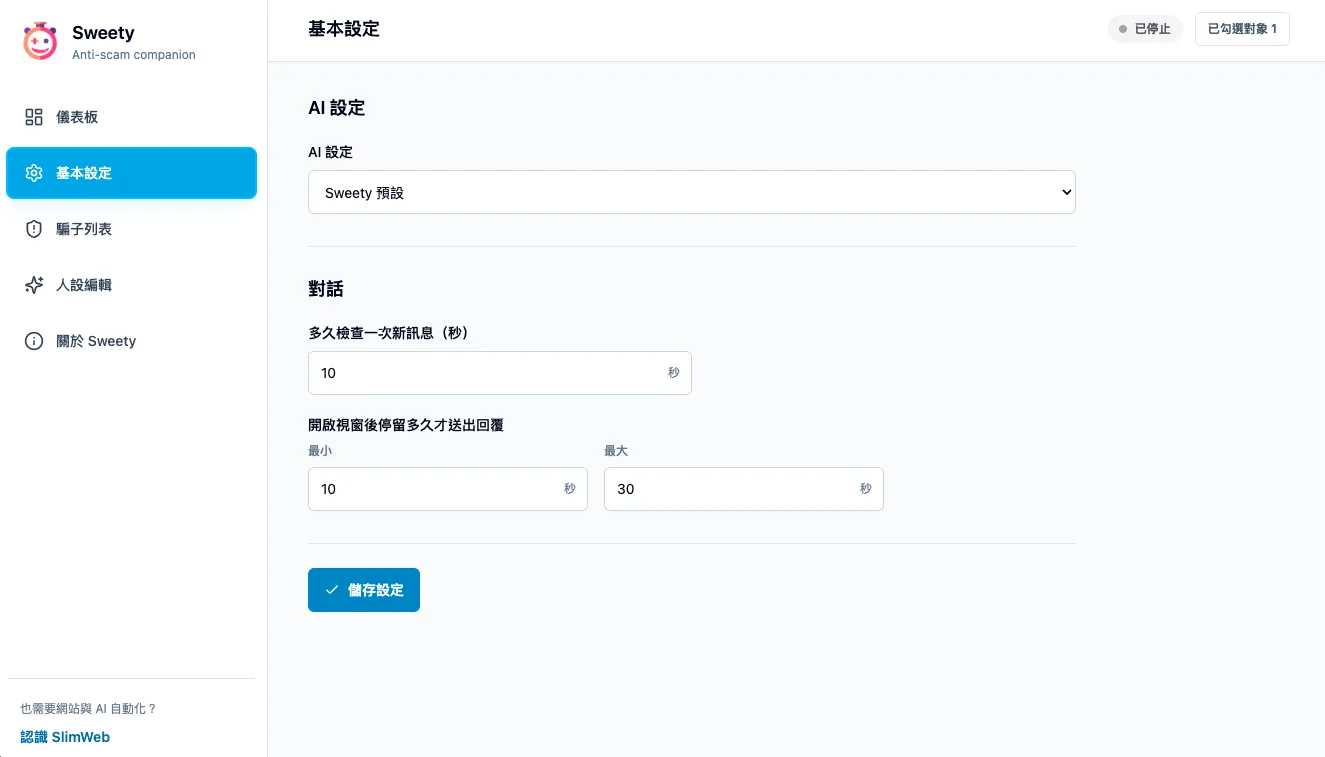Image resolution: width=1325 pixels, height=757 pixels.
Task: Click the Anti-scam companion subtitle
Action: tap(134, 55)
